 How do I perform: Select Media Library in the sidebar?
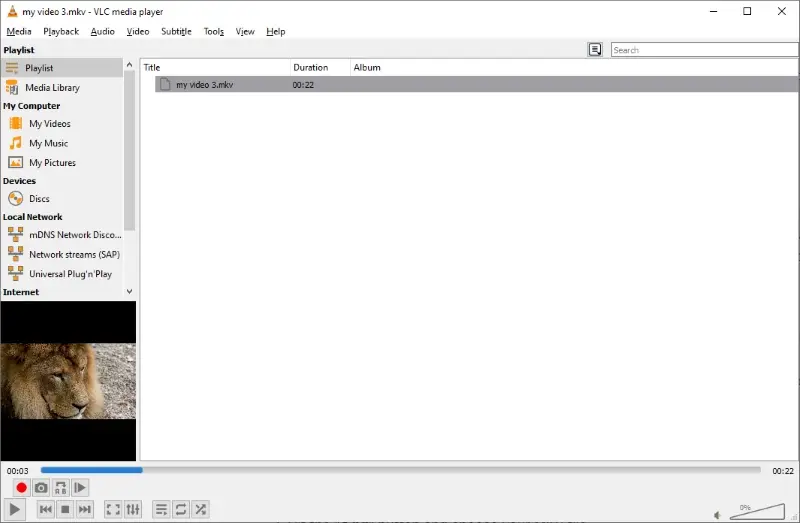pyautogui.click(x=52, y=88)
